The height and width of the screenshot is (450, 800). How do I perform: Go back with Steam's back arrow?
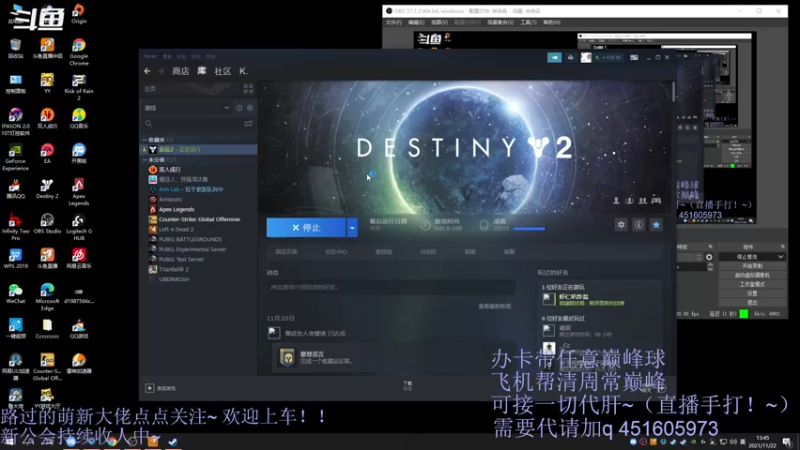point(147,71)
